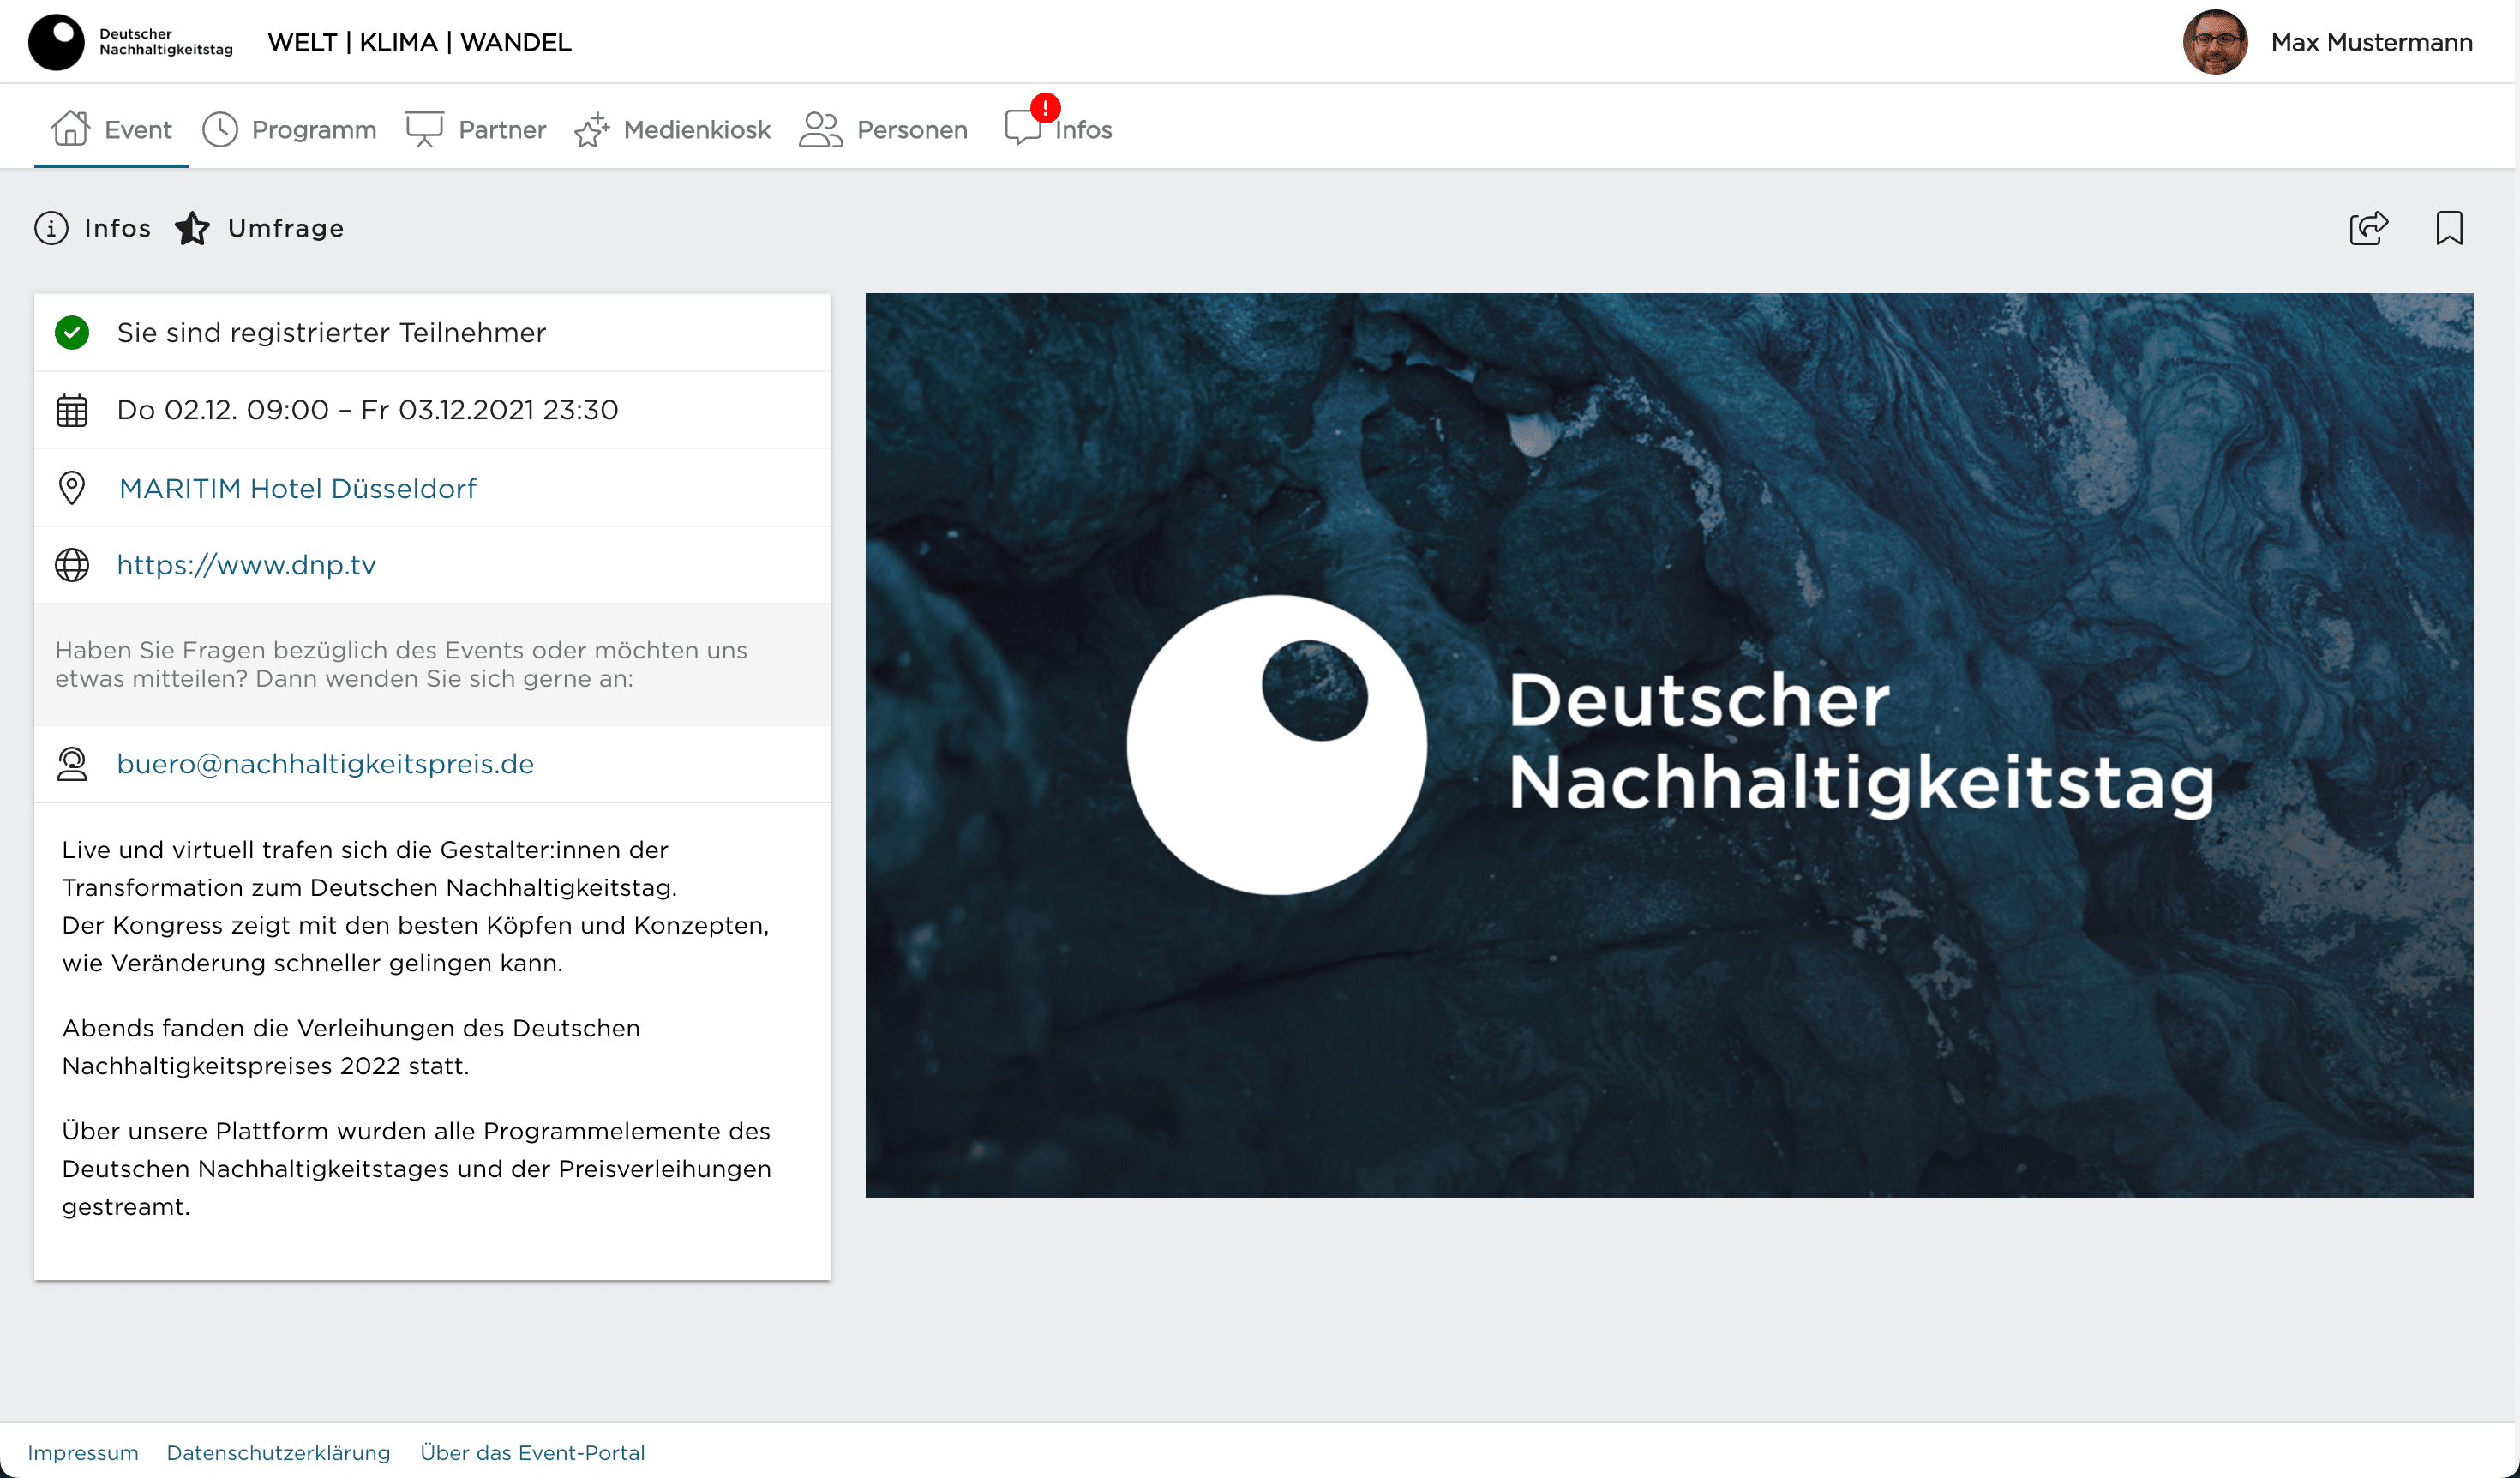Email buero@nachhaltigkeitspreis.de
The image size is (2520, 1478).
(x=325, y=764)
